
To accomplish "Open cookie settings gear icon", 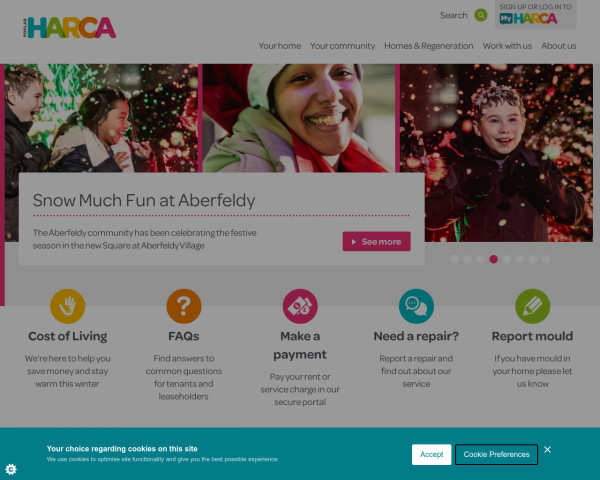I will (x=11, y=469).
